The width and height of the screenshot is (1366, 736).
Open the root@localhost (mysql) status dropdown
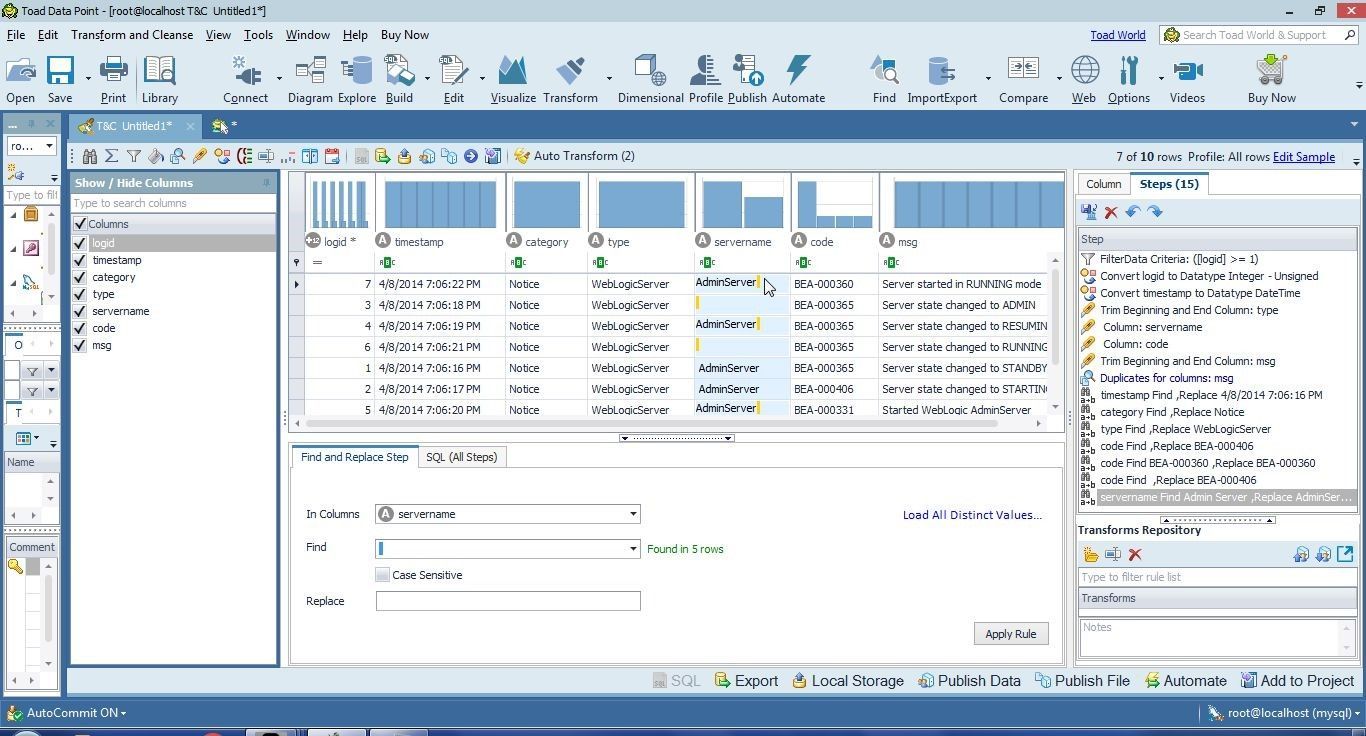pyautogui.click(x=1283, y=713)
